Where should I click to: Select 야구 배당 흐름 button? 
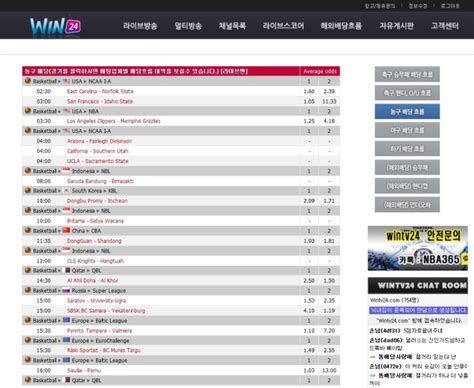(x=407, y=130)
